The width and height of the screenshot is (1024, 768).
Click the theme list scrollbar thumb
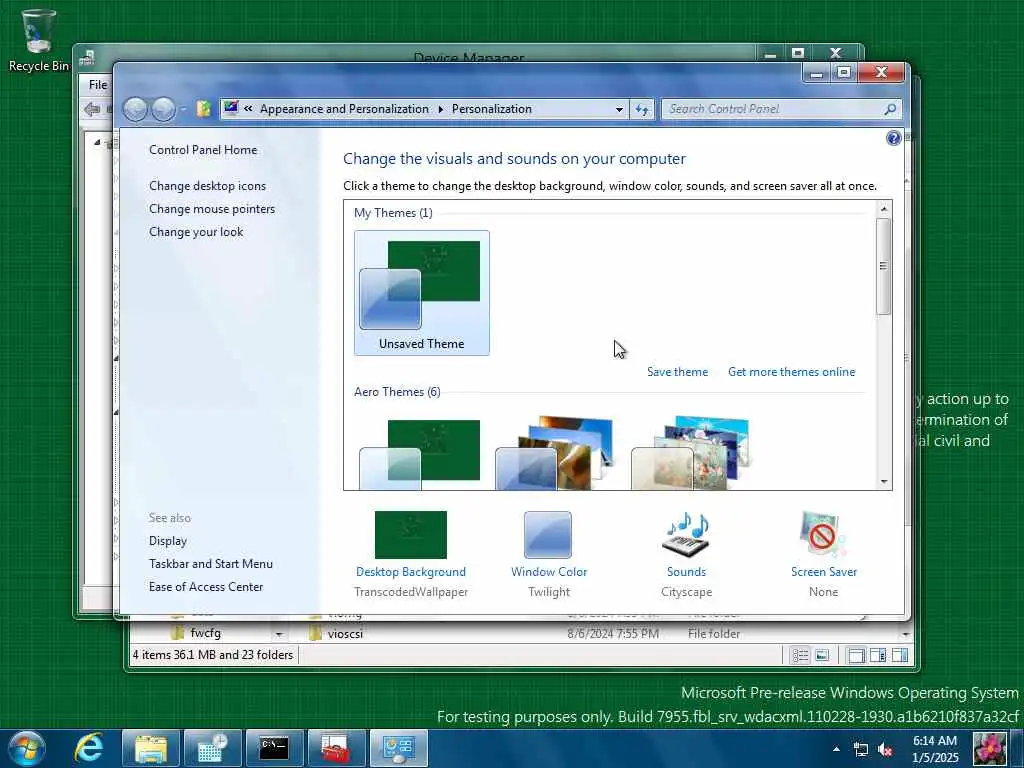pyautogui.click(x=884, y=266)
